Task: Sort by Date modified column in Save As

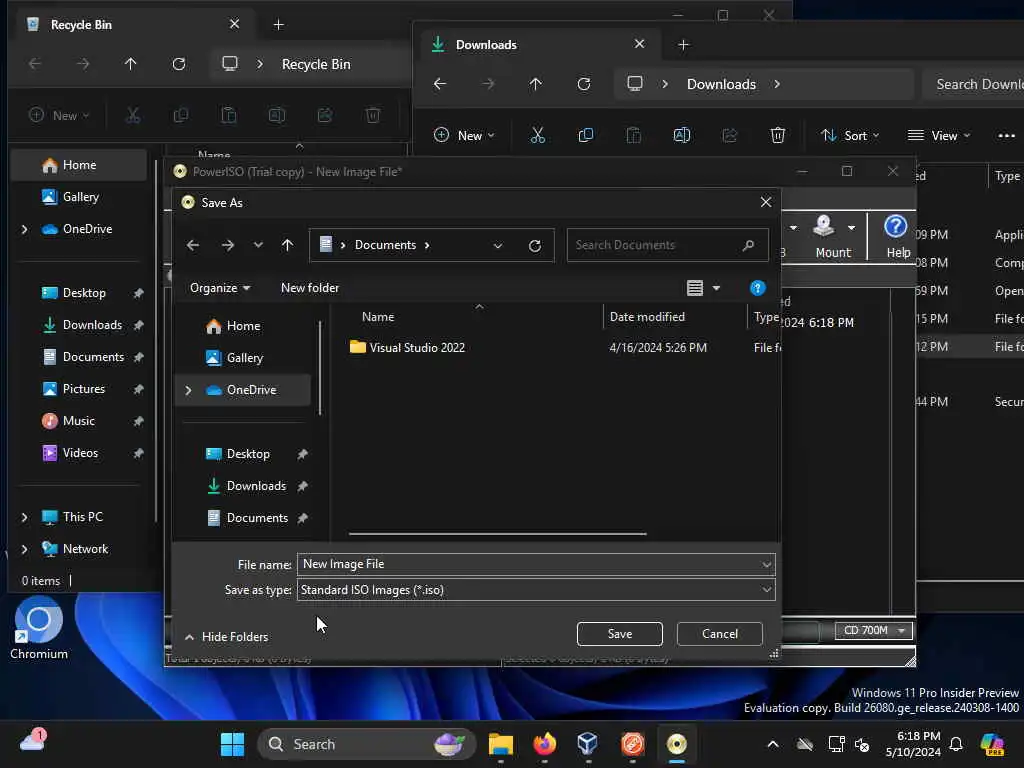Action: coord(647,317)
